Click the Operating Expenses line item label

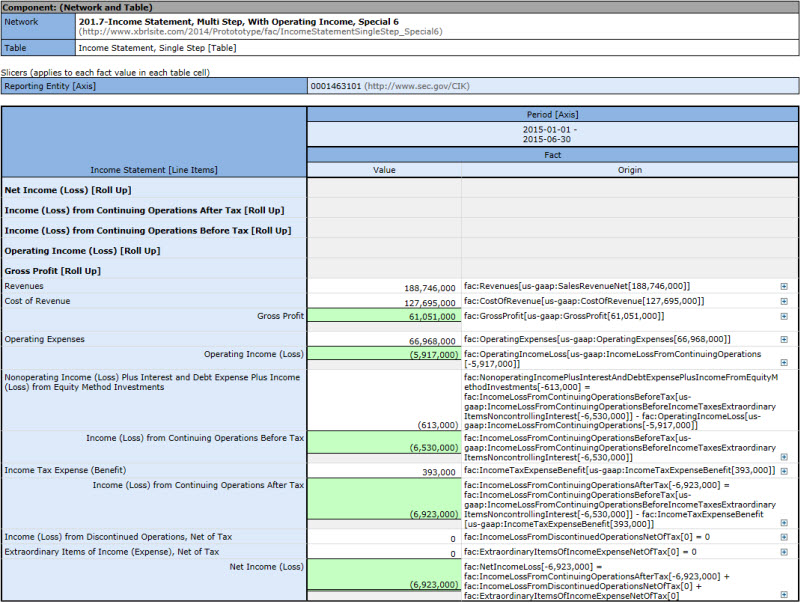[44, 339]
